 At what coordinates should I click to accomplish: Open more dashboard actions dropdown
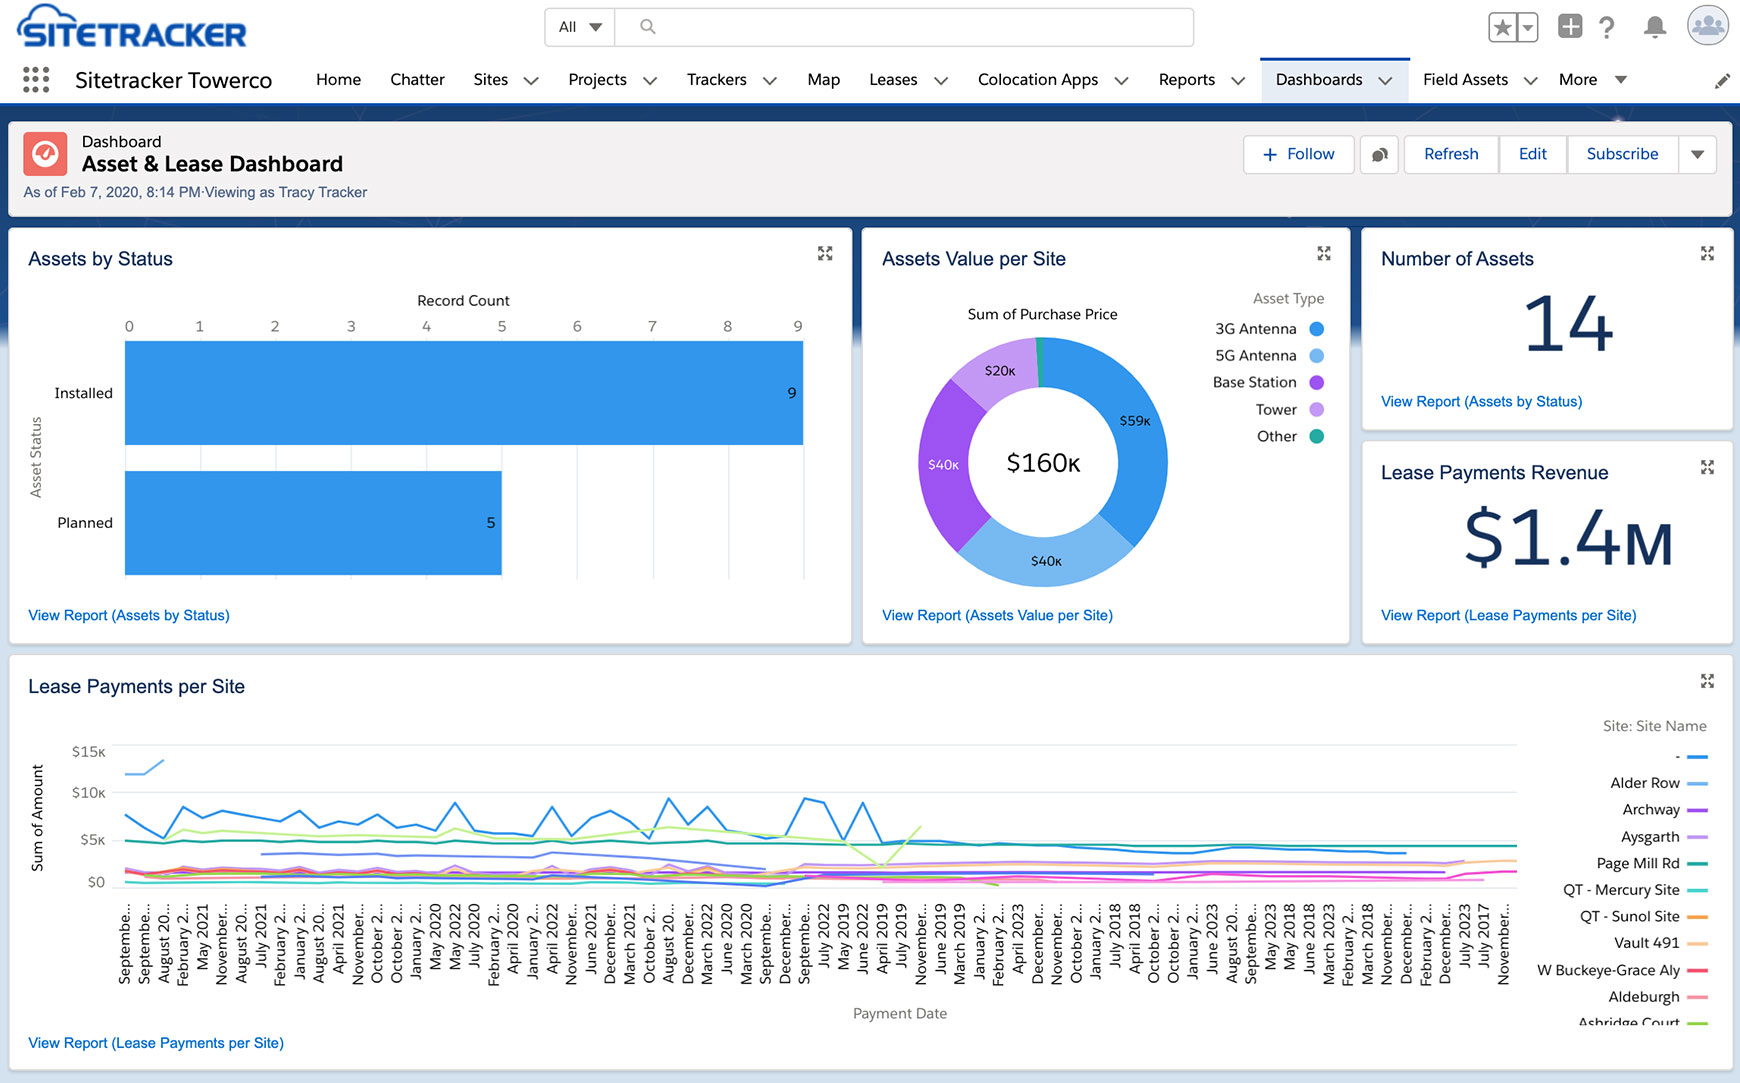coord(1697,155)
